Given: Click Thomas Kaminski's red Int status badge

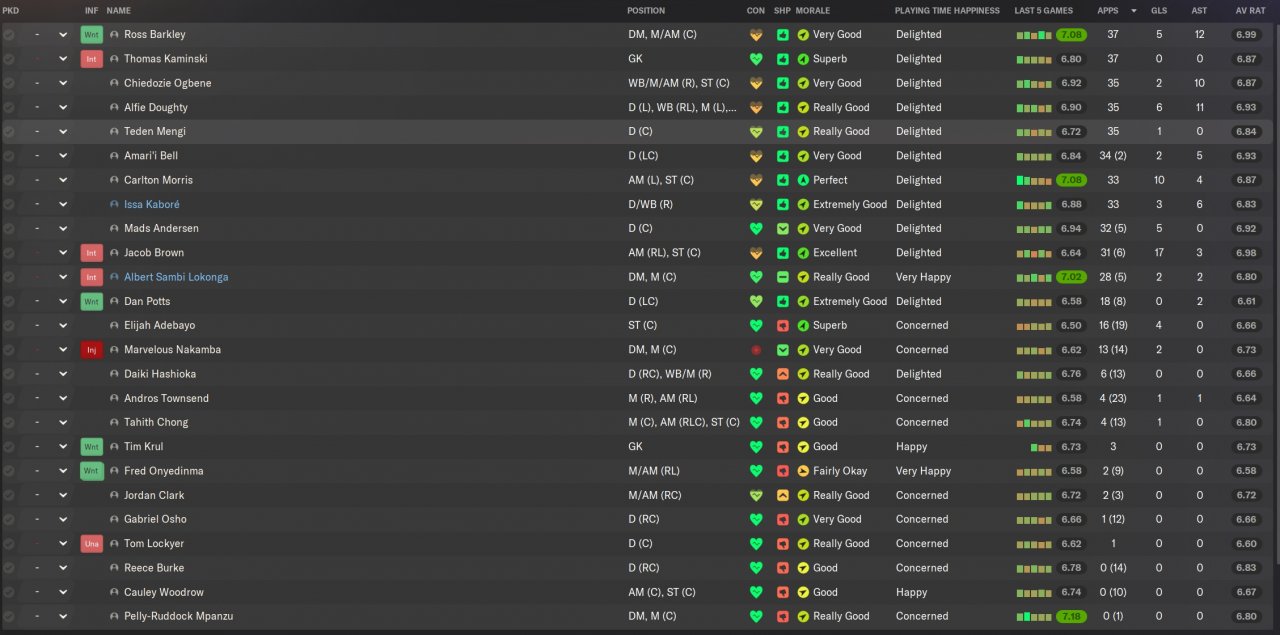Looking at the screenshot, I should (x=91, y=59).
